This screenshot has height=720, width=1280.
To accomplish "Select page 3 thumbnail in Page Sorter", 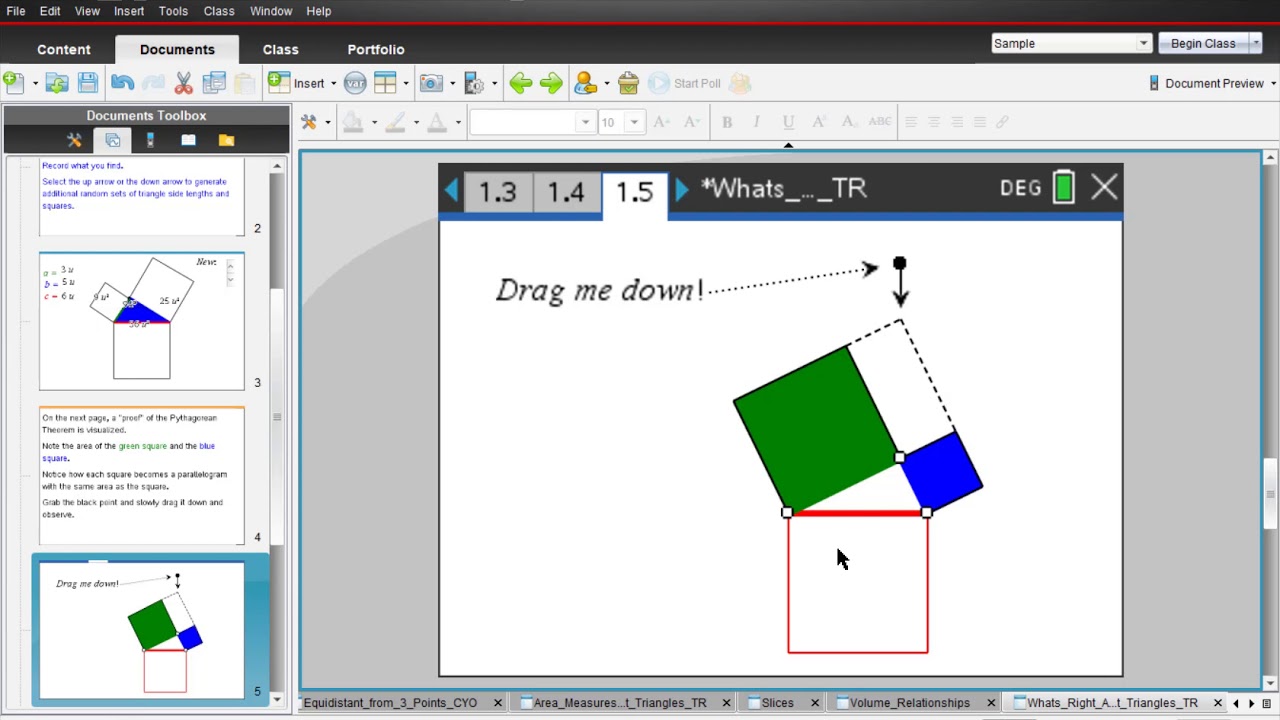I will 142,321.
